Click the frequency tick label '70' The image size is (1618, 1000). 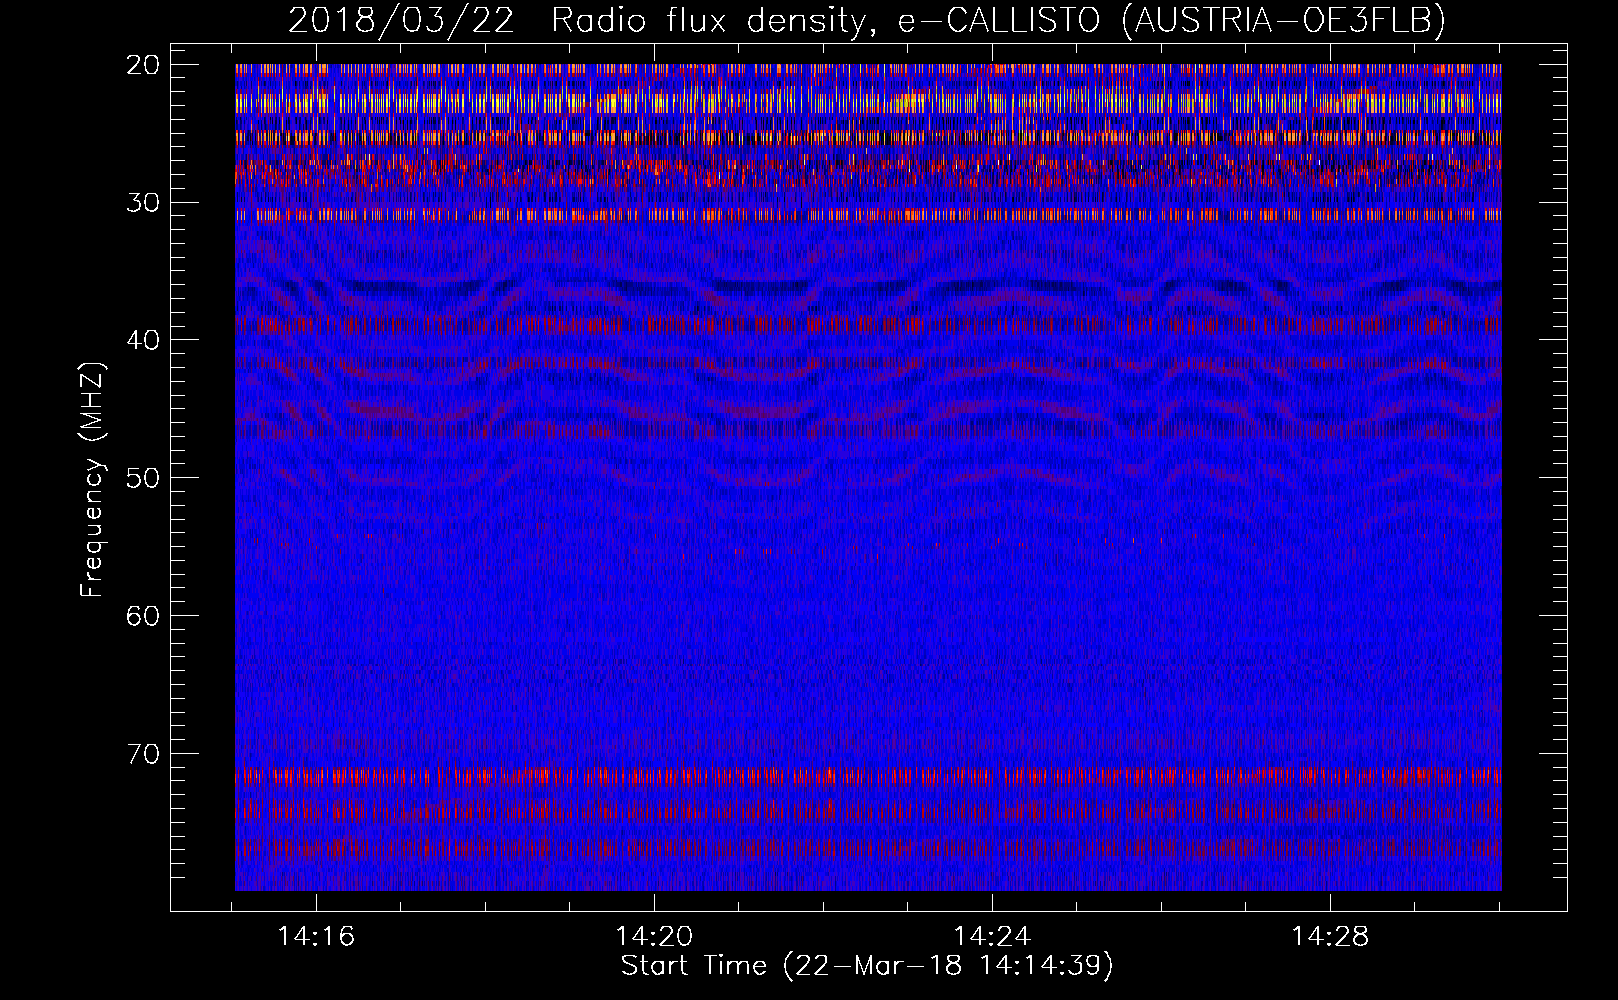(143, 753)
